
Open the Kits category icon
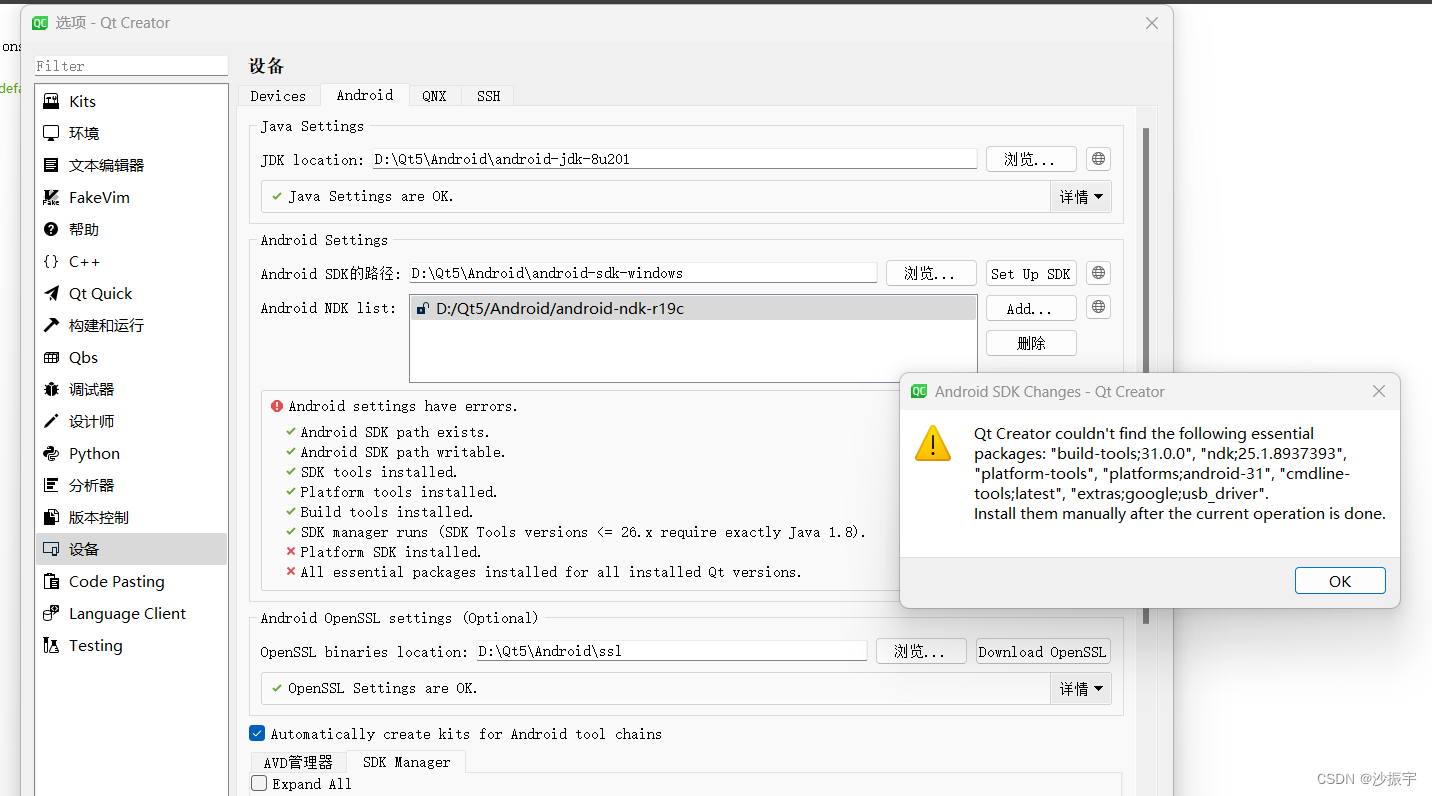click(51, 101)
